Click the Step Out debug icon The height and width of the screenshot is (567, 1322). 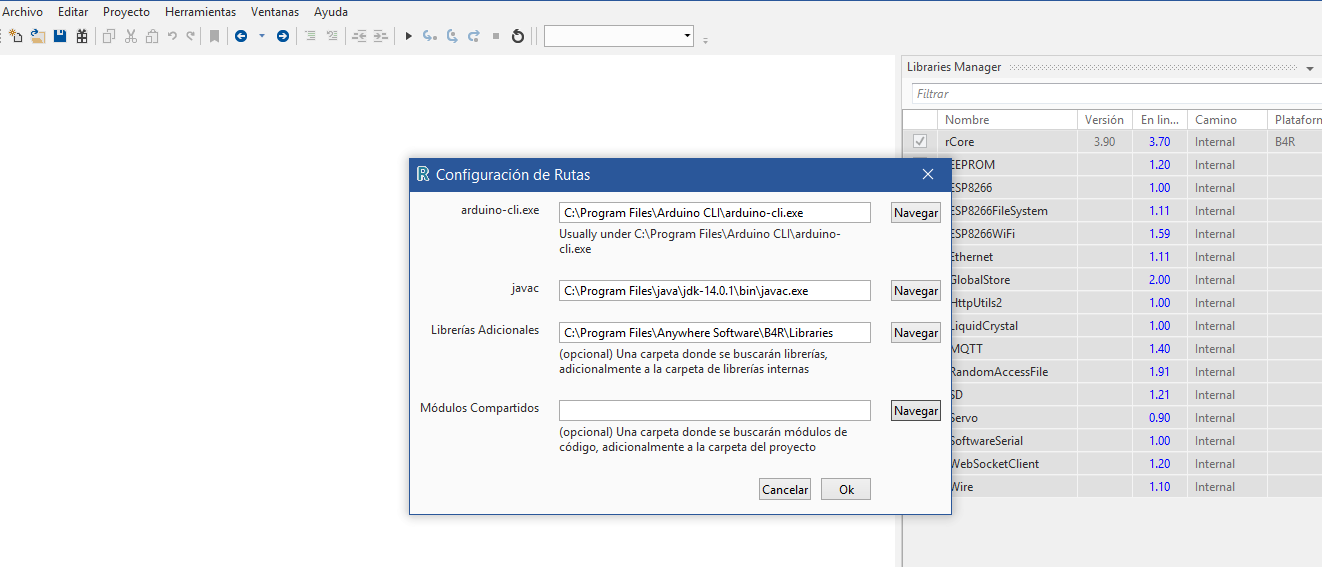click(474, 36)
